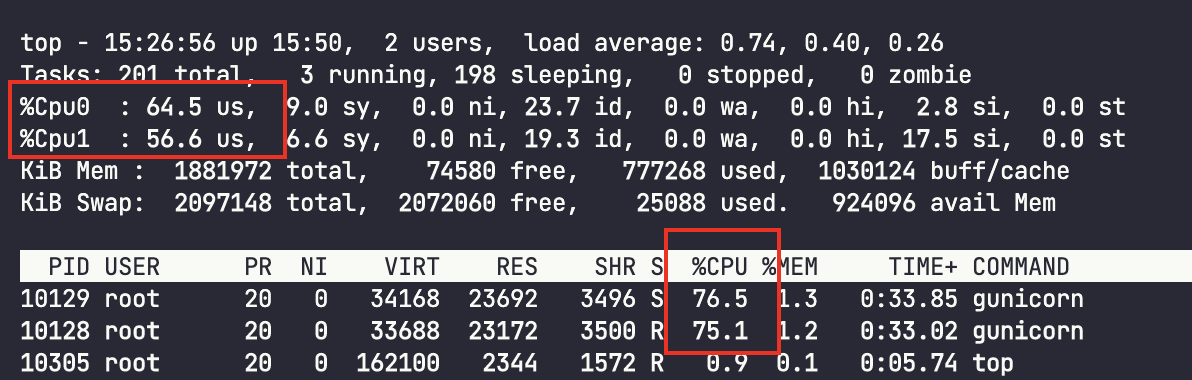Click the COMMAND column header

pyautogui.click(x=1020, y=267)
